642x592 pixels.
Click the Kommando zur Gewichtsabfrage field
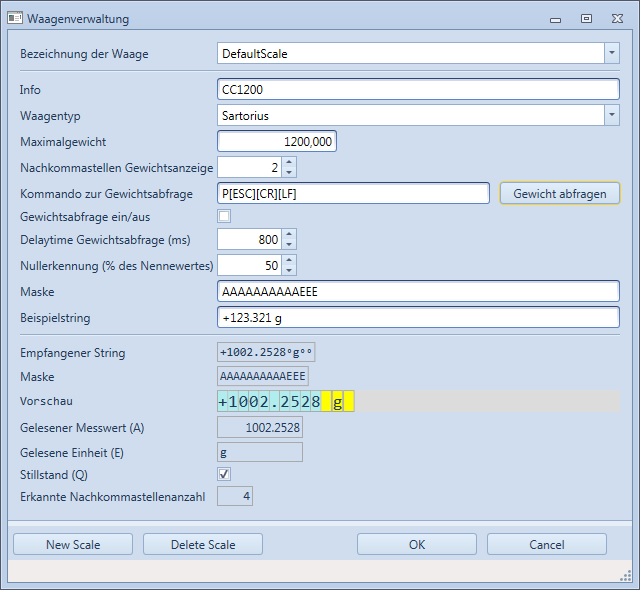pos(353,193)
